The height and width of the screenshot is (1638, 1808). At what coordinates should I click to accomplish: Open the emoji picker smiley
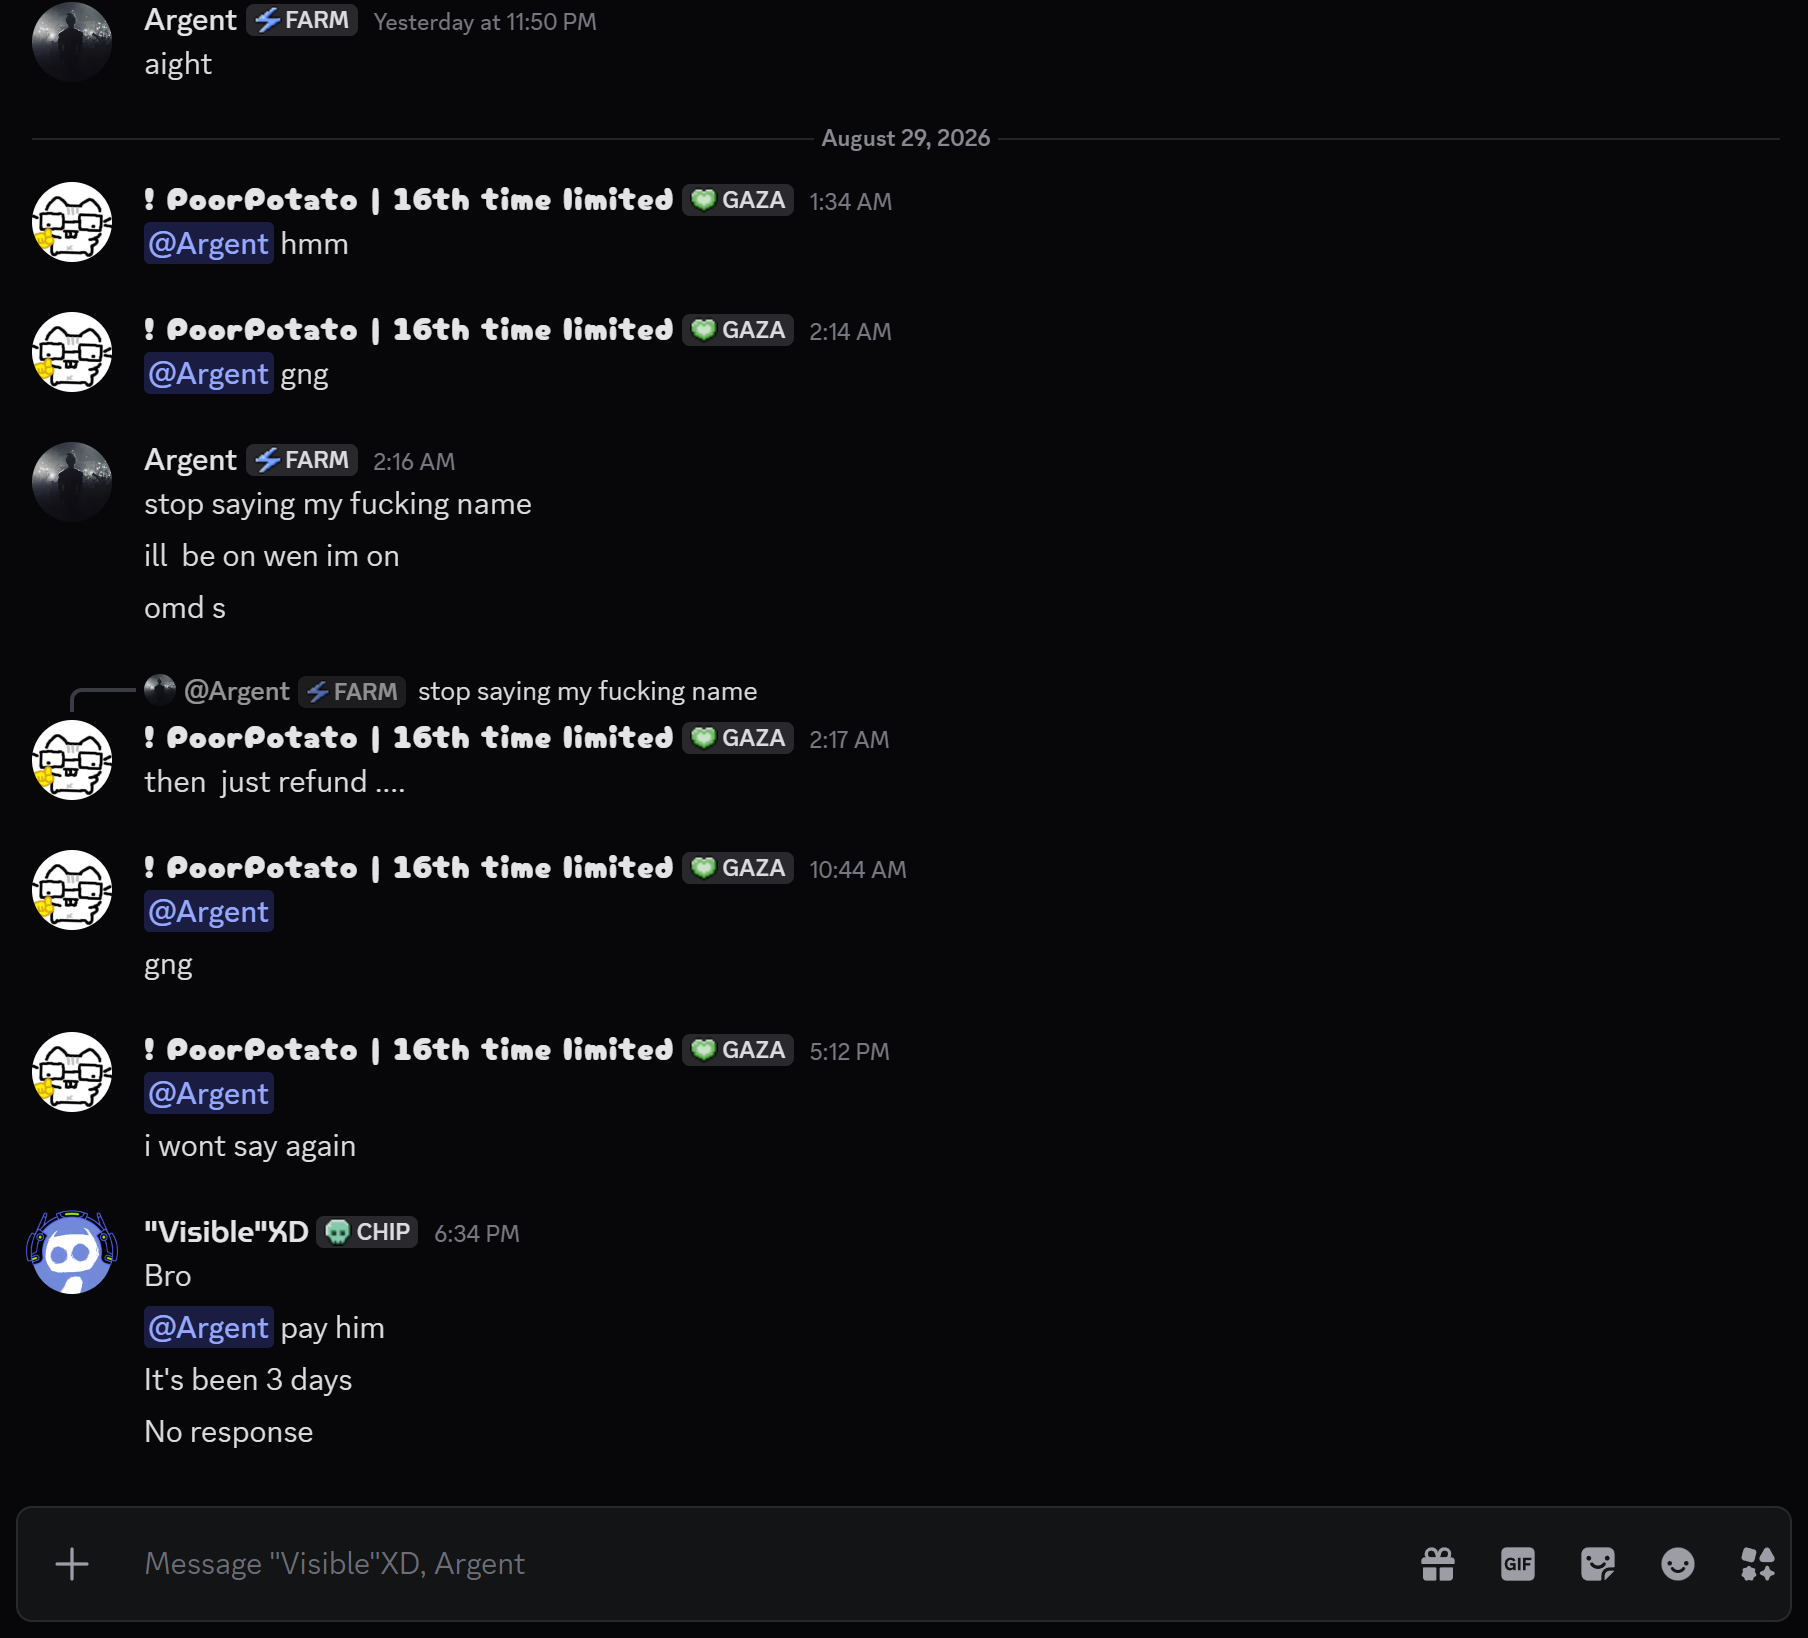(1678, 1564)
